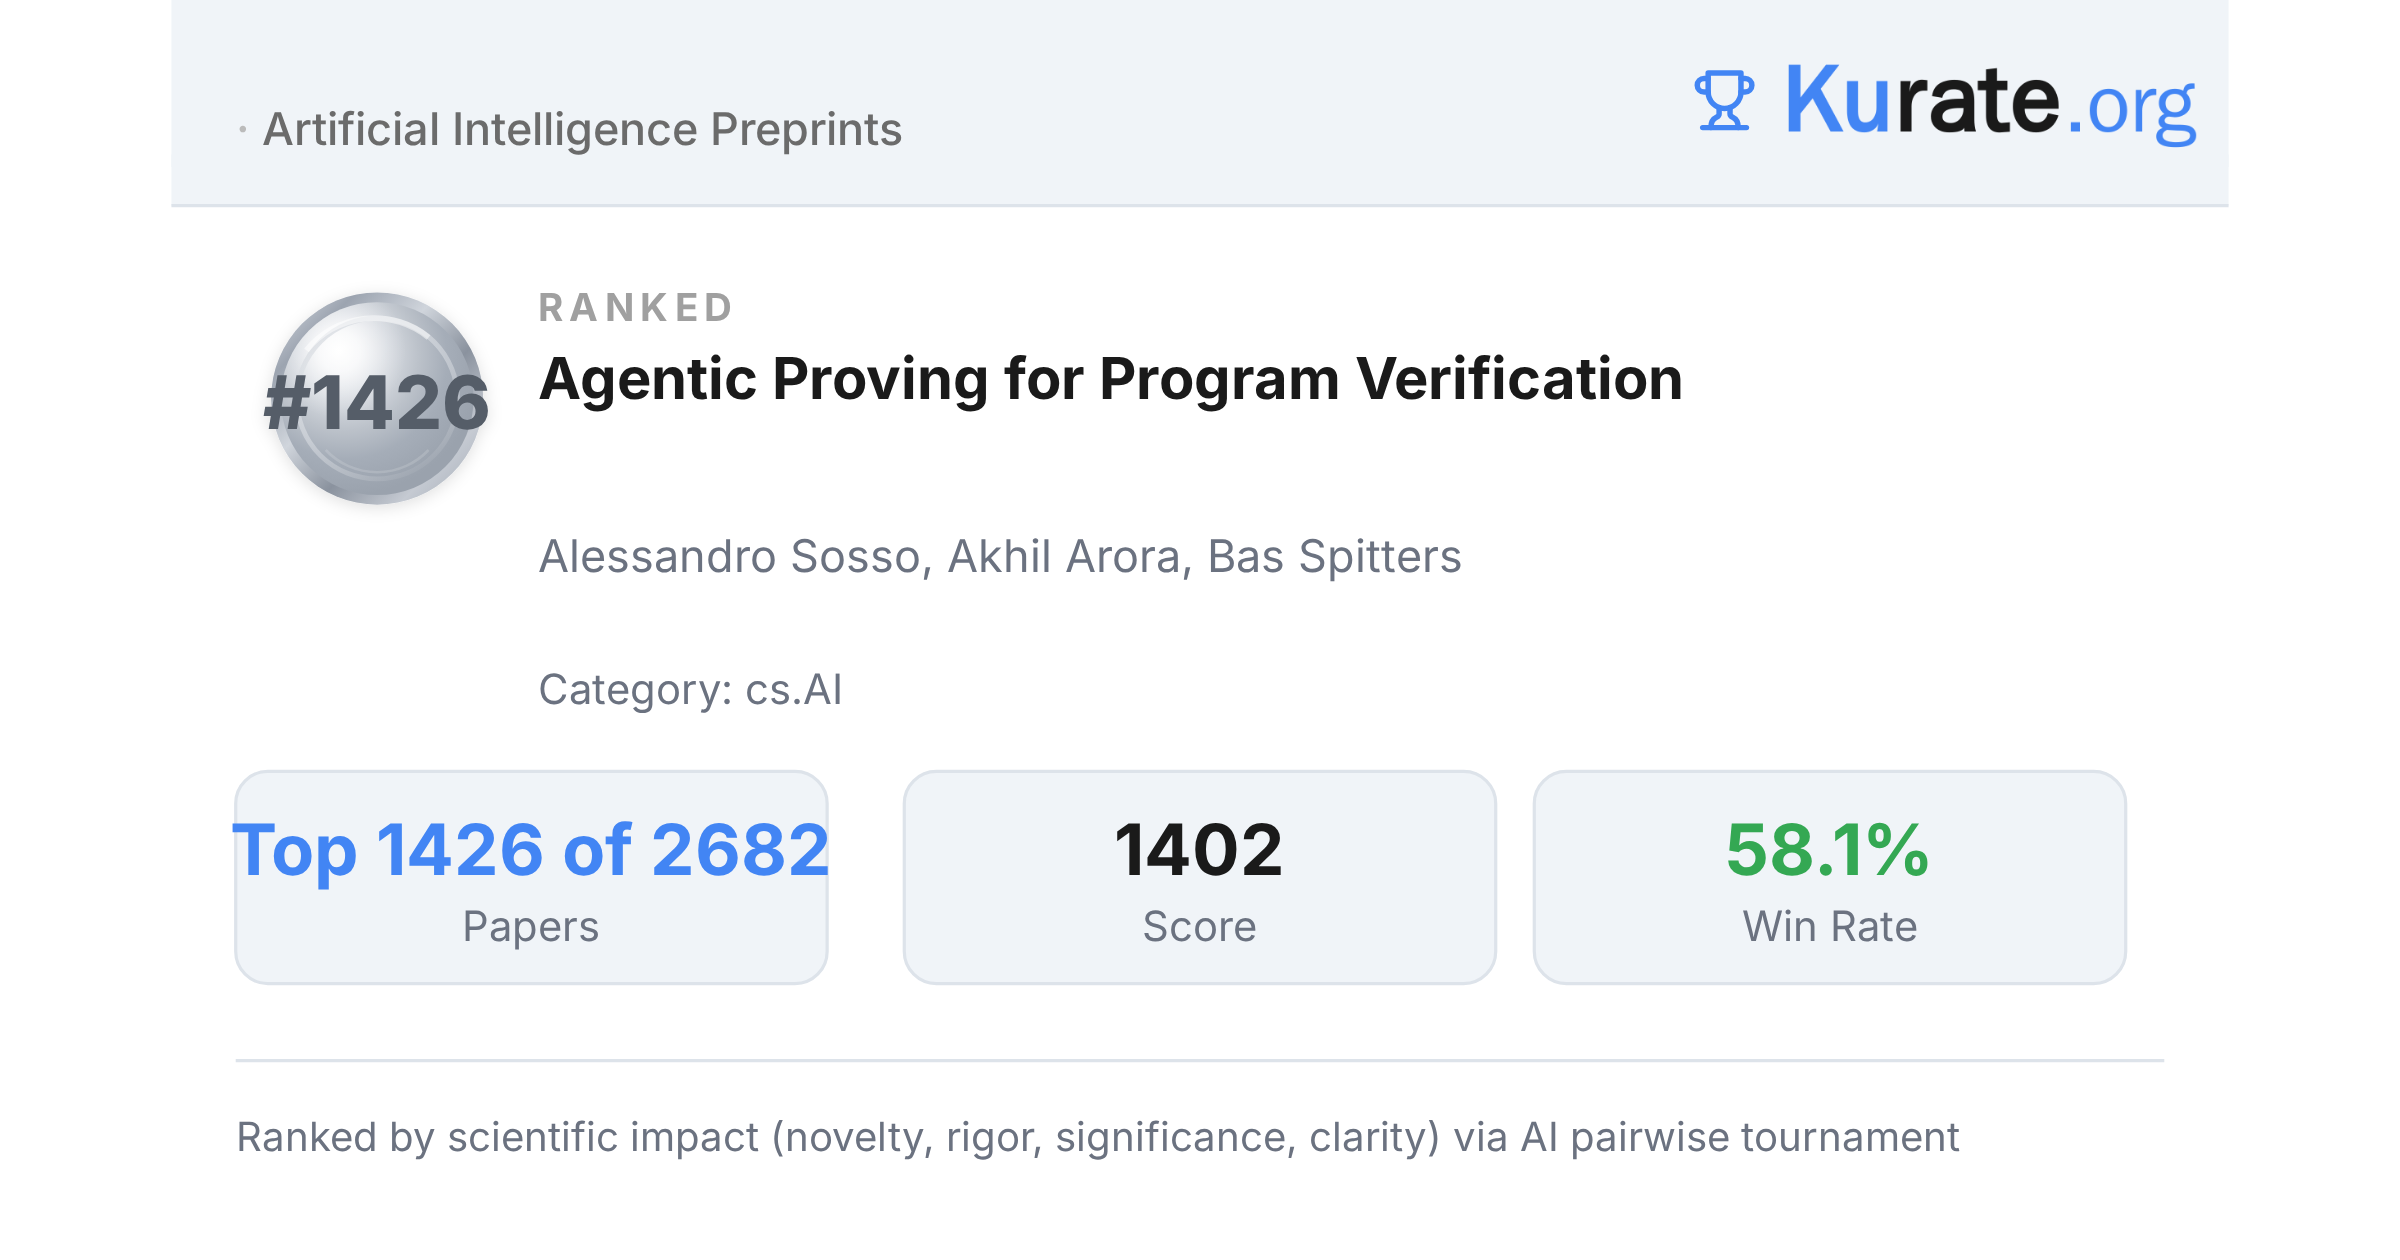The width and height of the screenshot is (2400, 1260).
Task: Select author Akhil Arora
Action: [x=1064, y=557]
